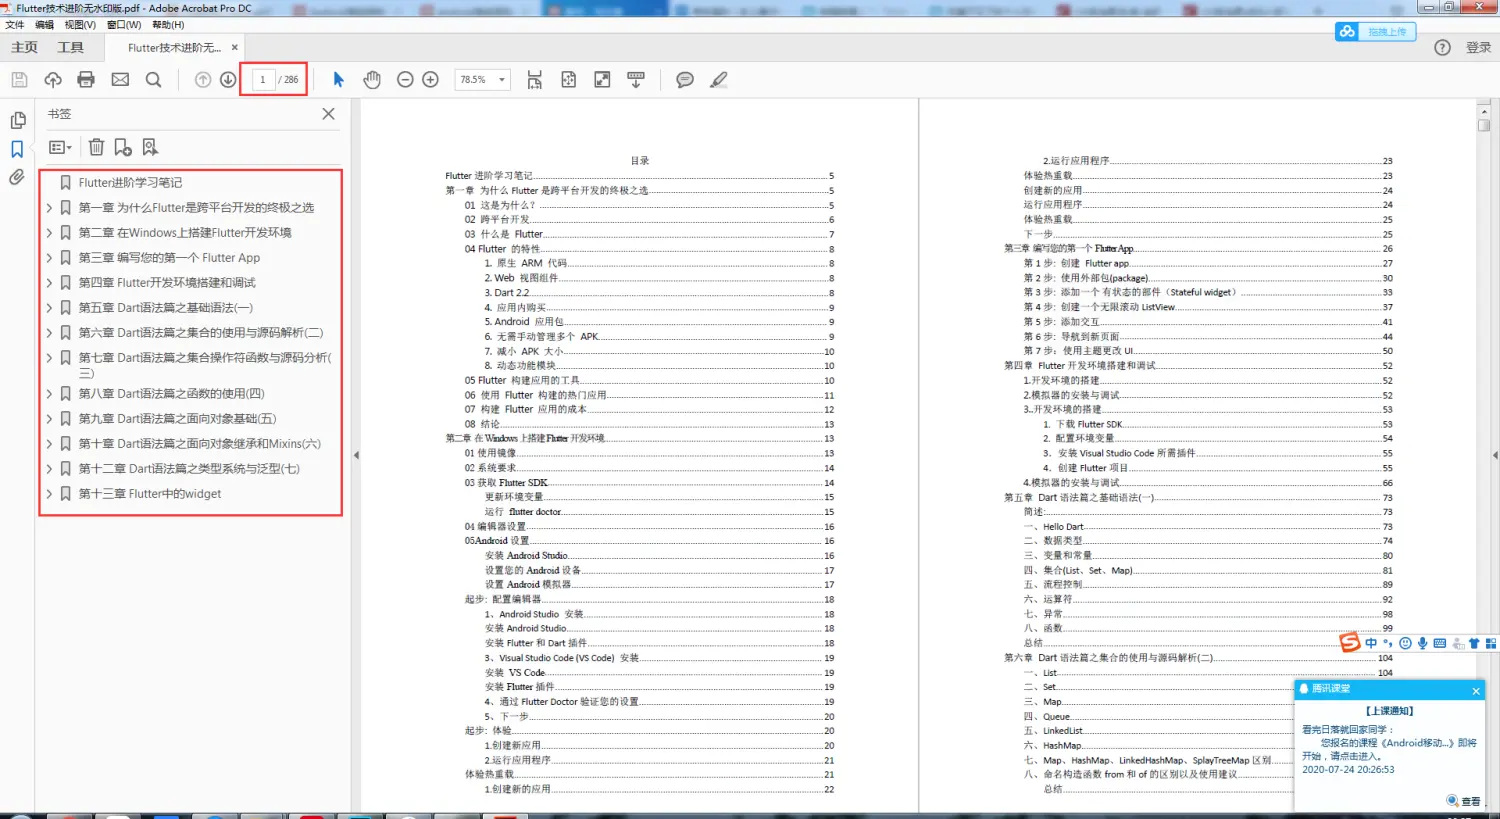The height and width of the screenshot is (819, 1500).
Task: Expand 第五章 Dart语法 bookmark chevron
Action: pyautogui.click(x=49, y=308)
